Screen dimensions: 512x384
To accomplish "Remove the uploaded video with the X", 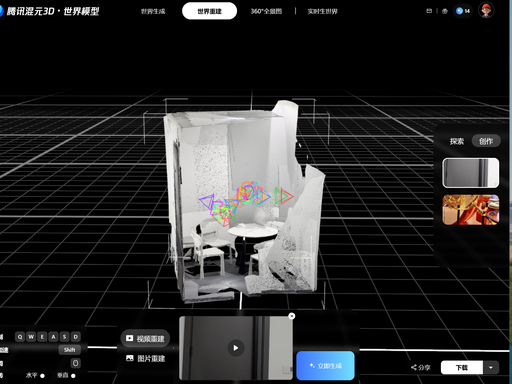I will point(292,316).
